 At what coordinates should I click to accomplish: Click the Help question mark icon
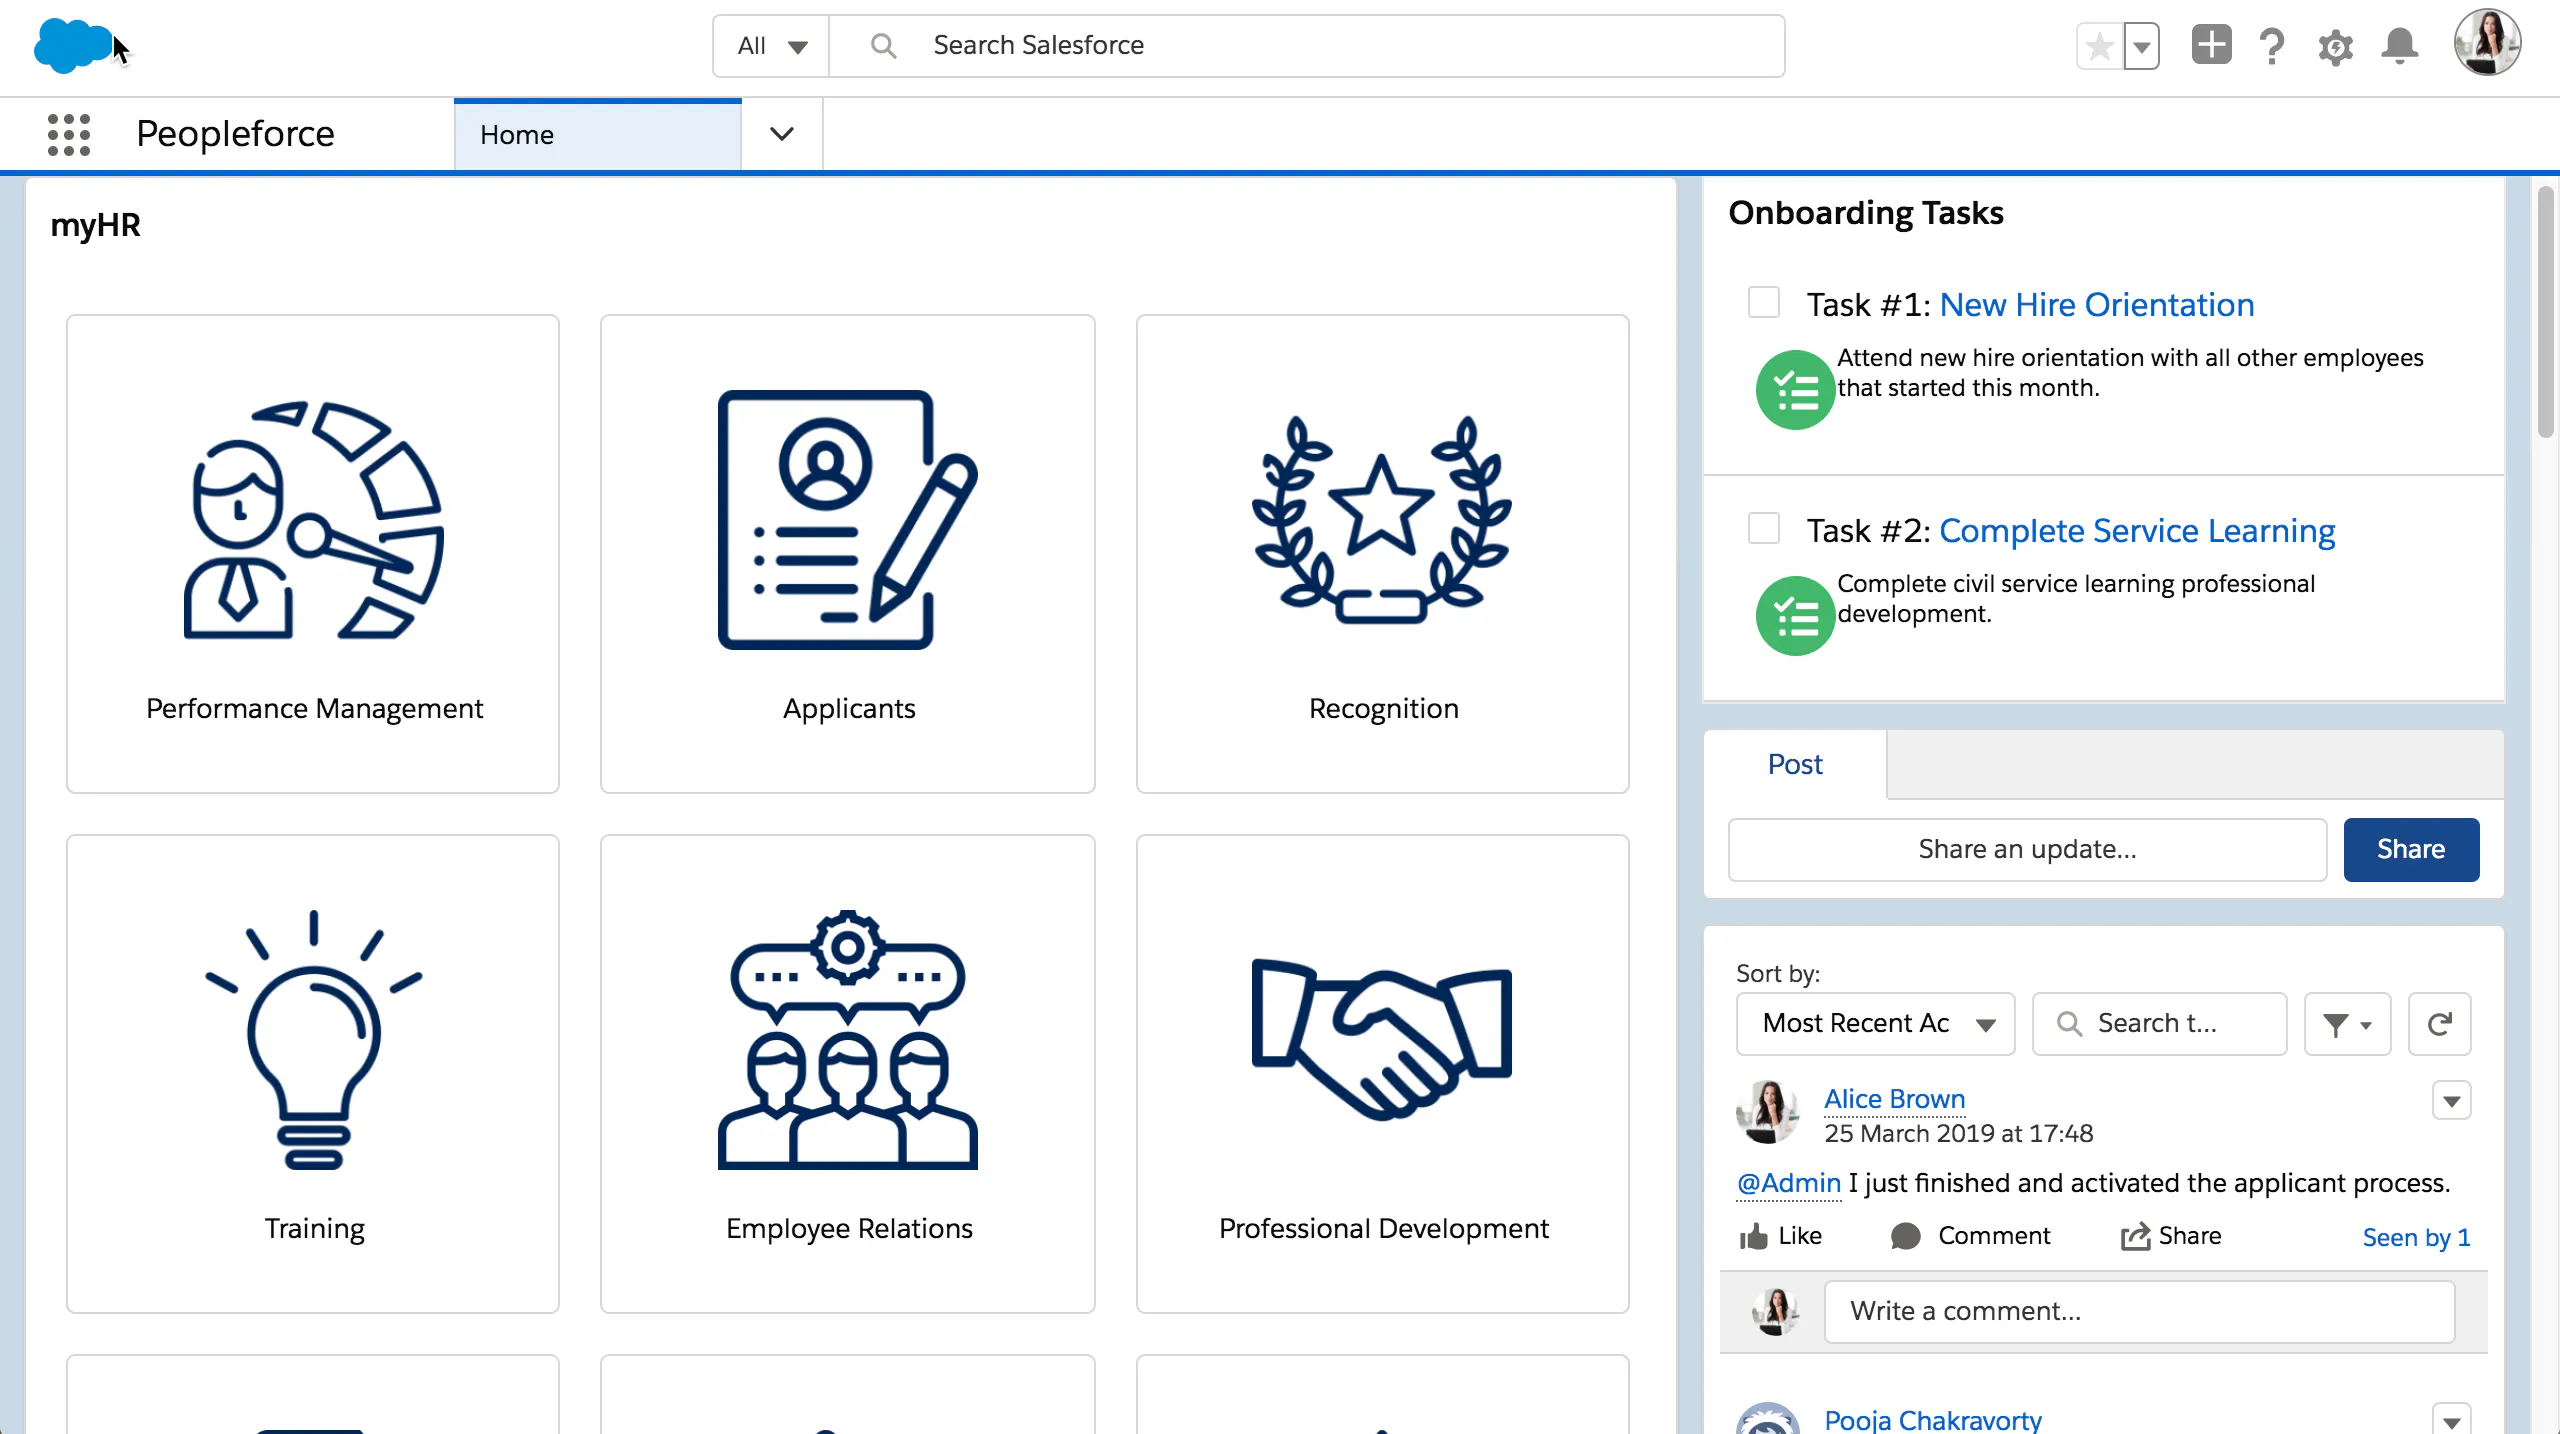click(2272, 46)
